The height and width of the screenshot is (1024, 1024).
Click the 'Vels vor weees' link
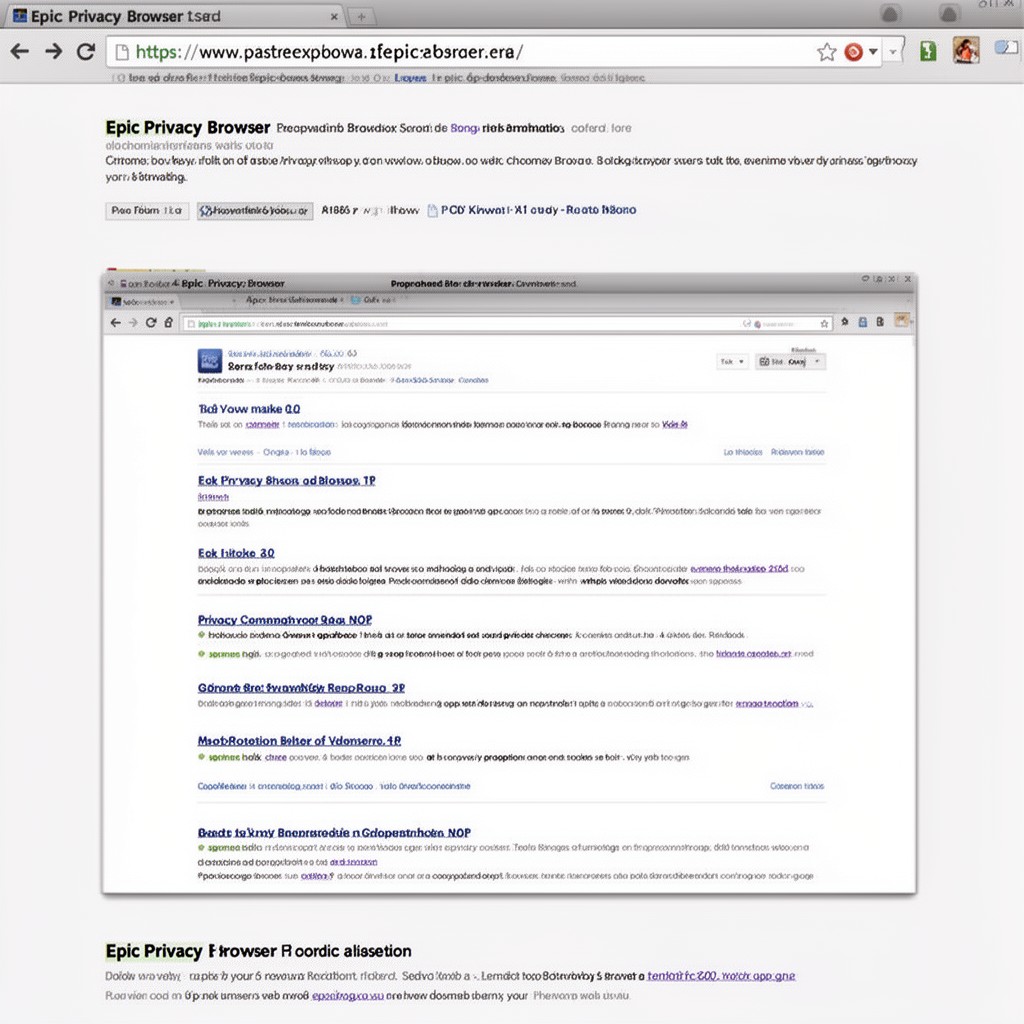[x=225, y=452]
